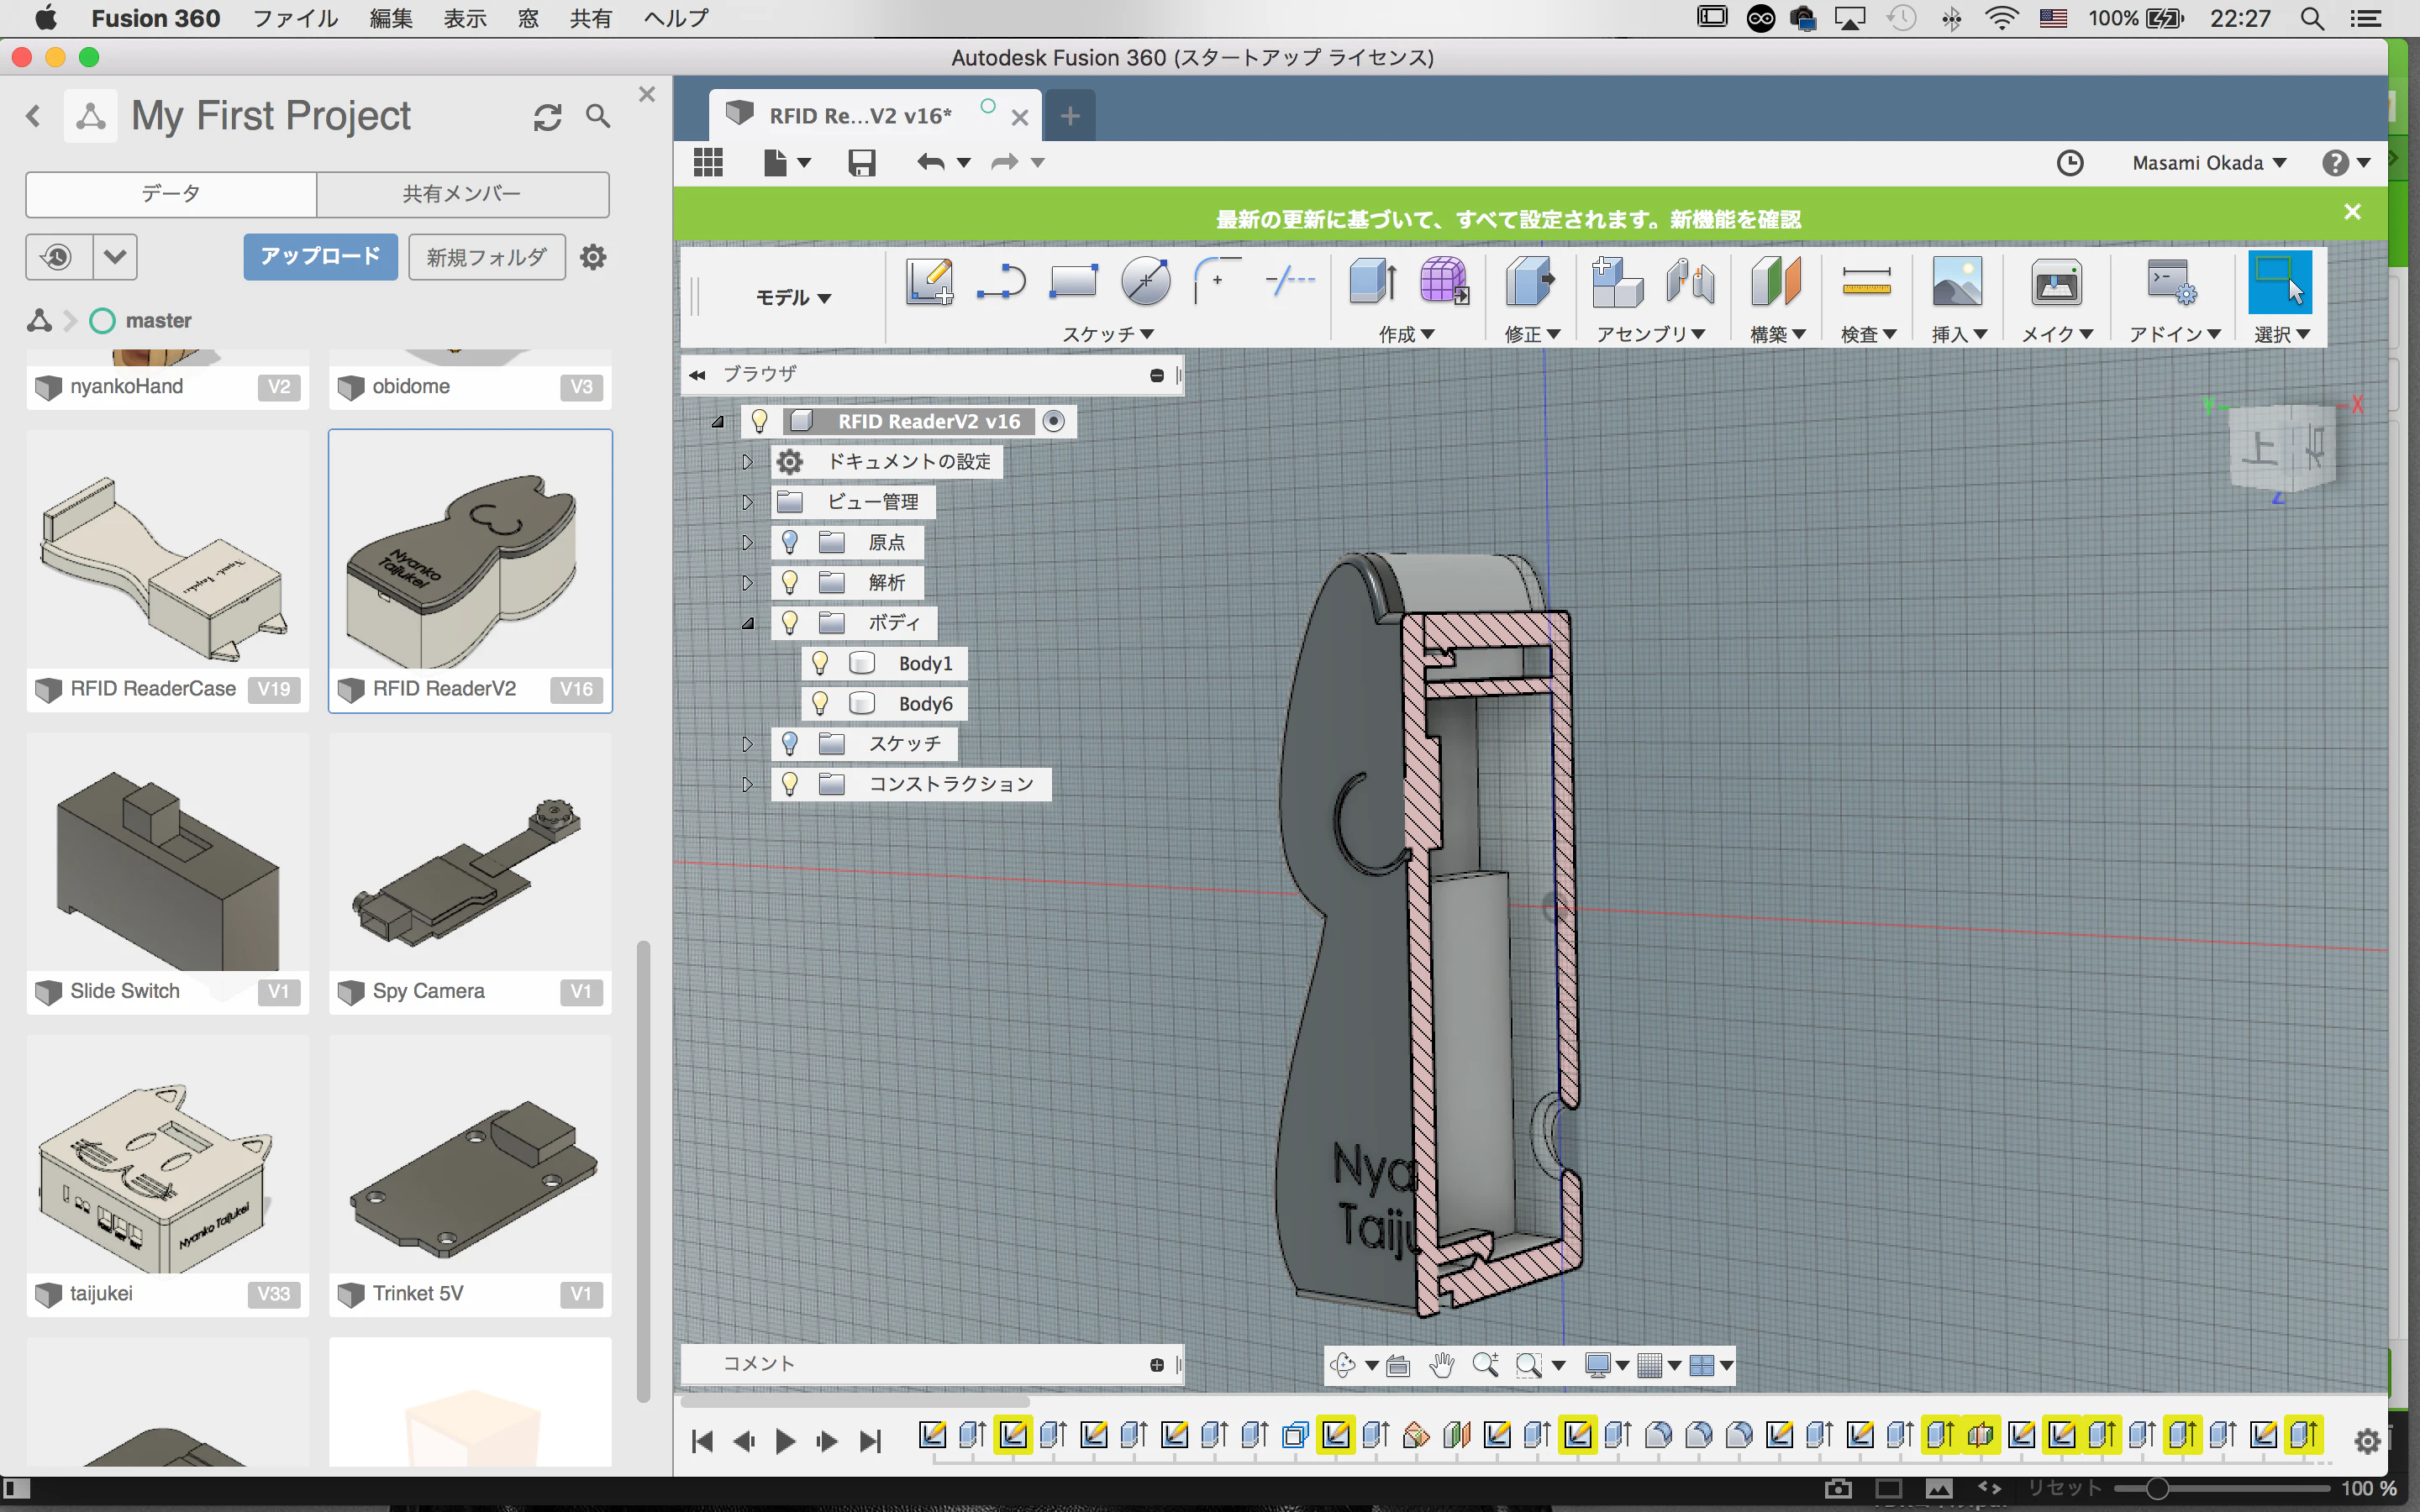This screenshot has width=2420, height=1512.
Task: Open the taijukei design thumbnail
Action: 168,1176
